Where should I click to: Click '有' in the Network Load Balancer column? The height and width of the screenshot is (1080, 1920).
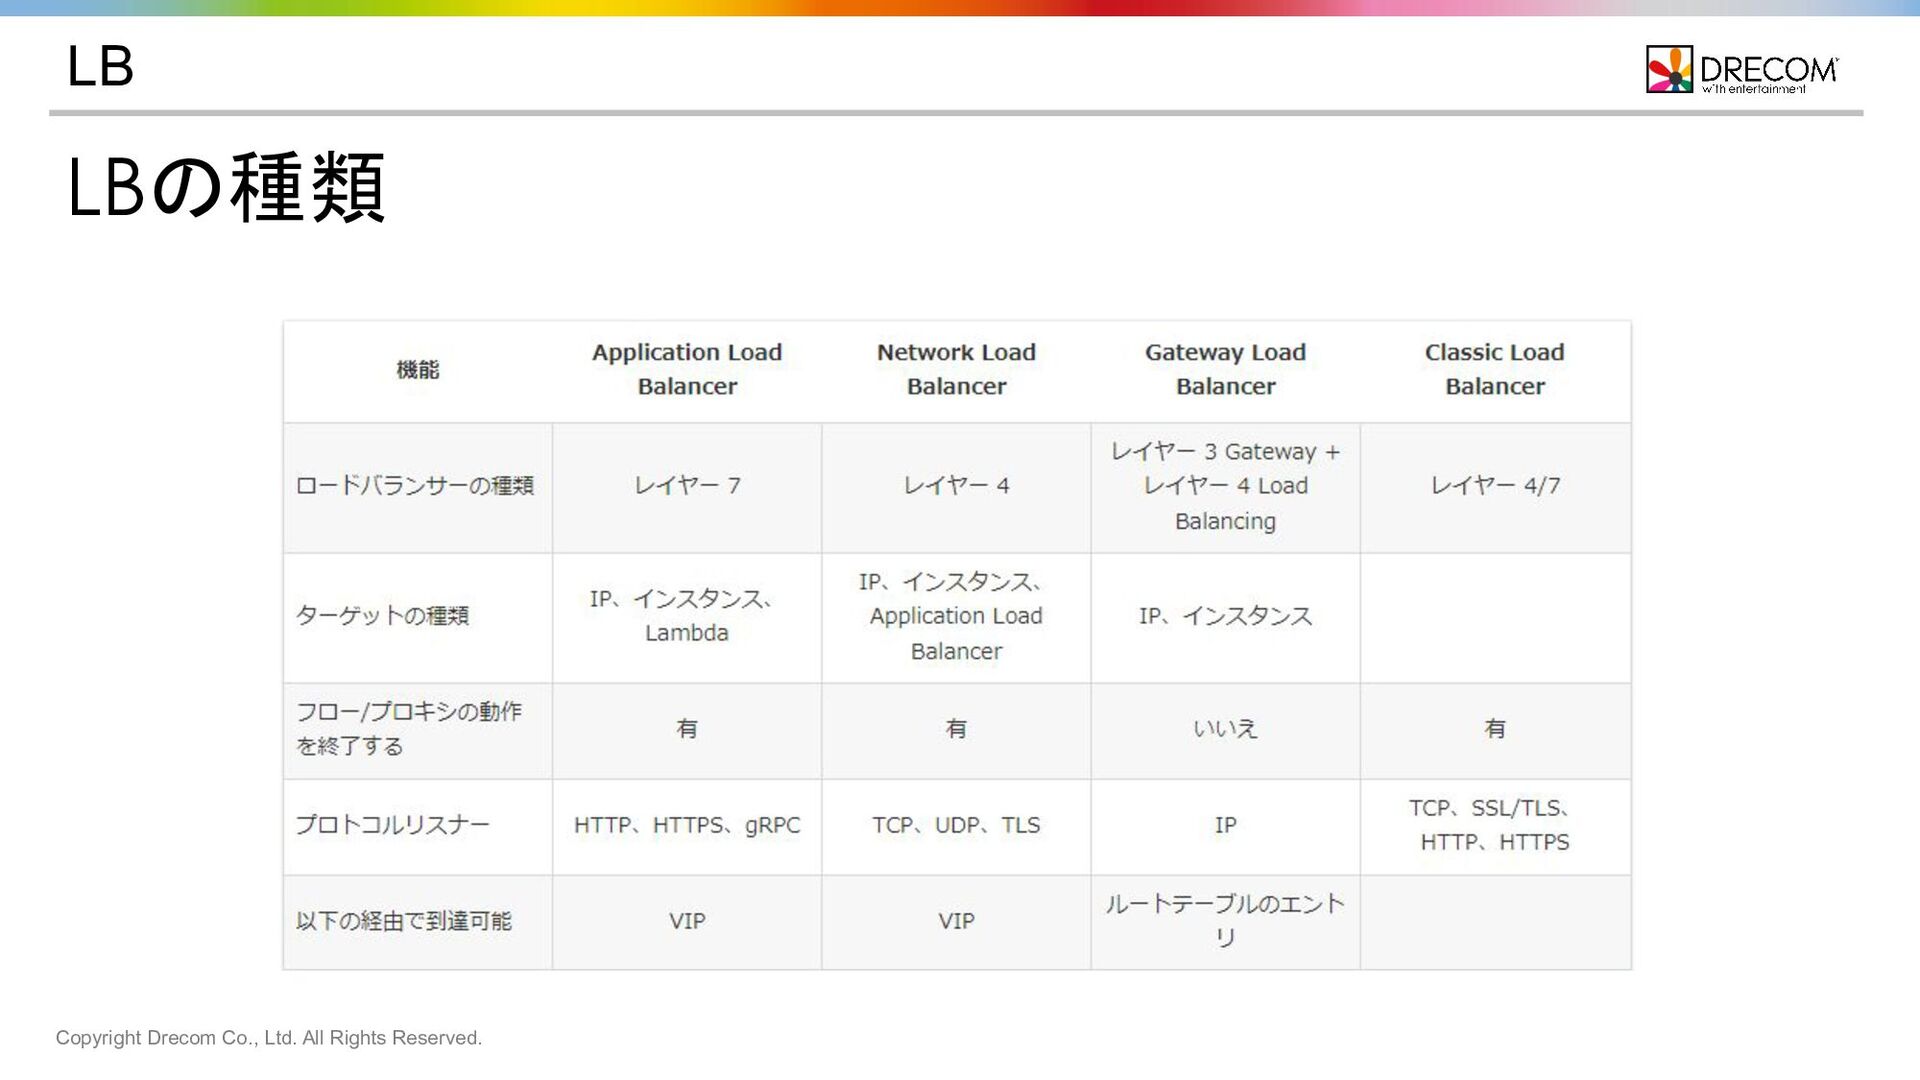point(956,729)
